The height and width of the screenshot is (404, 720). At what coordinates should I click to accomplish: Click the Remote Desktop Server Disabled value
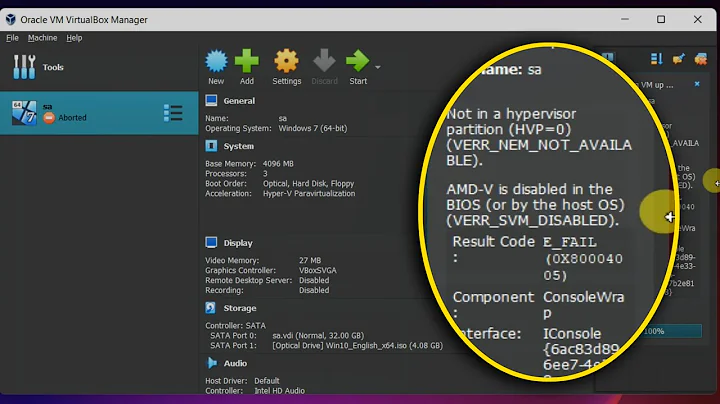click(x=314, y=281)
